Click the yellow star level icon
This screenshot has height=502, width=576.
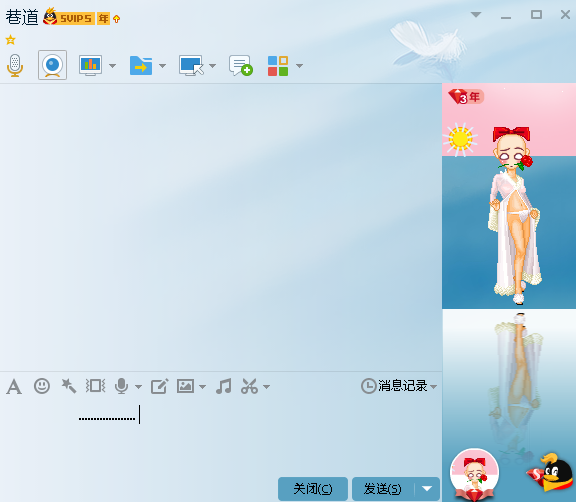click(10, 40)
